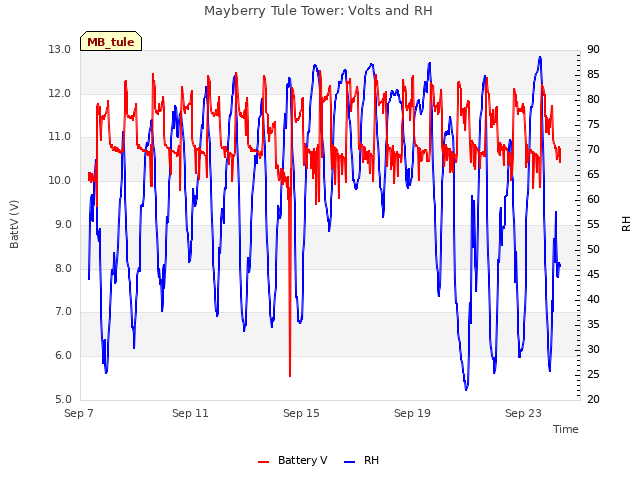Click the Sep 15 date tick label
The width and height of the screenshot is (640, 480).
tap(301, 413)
